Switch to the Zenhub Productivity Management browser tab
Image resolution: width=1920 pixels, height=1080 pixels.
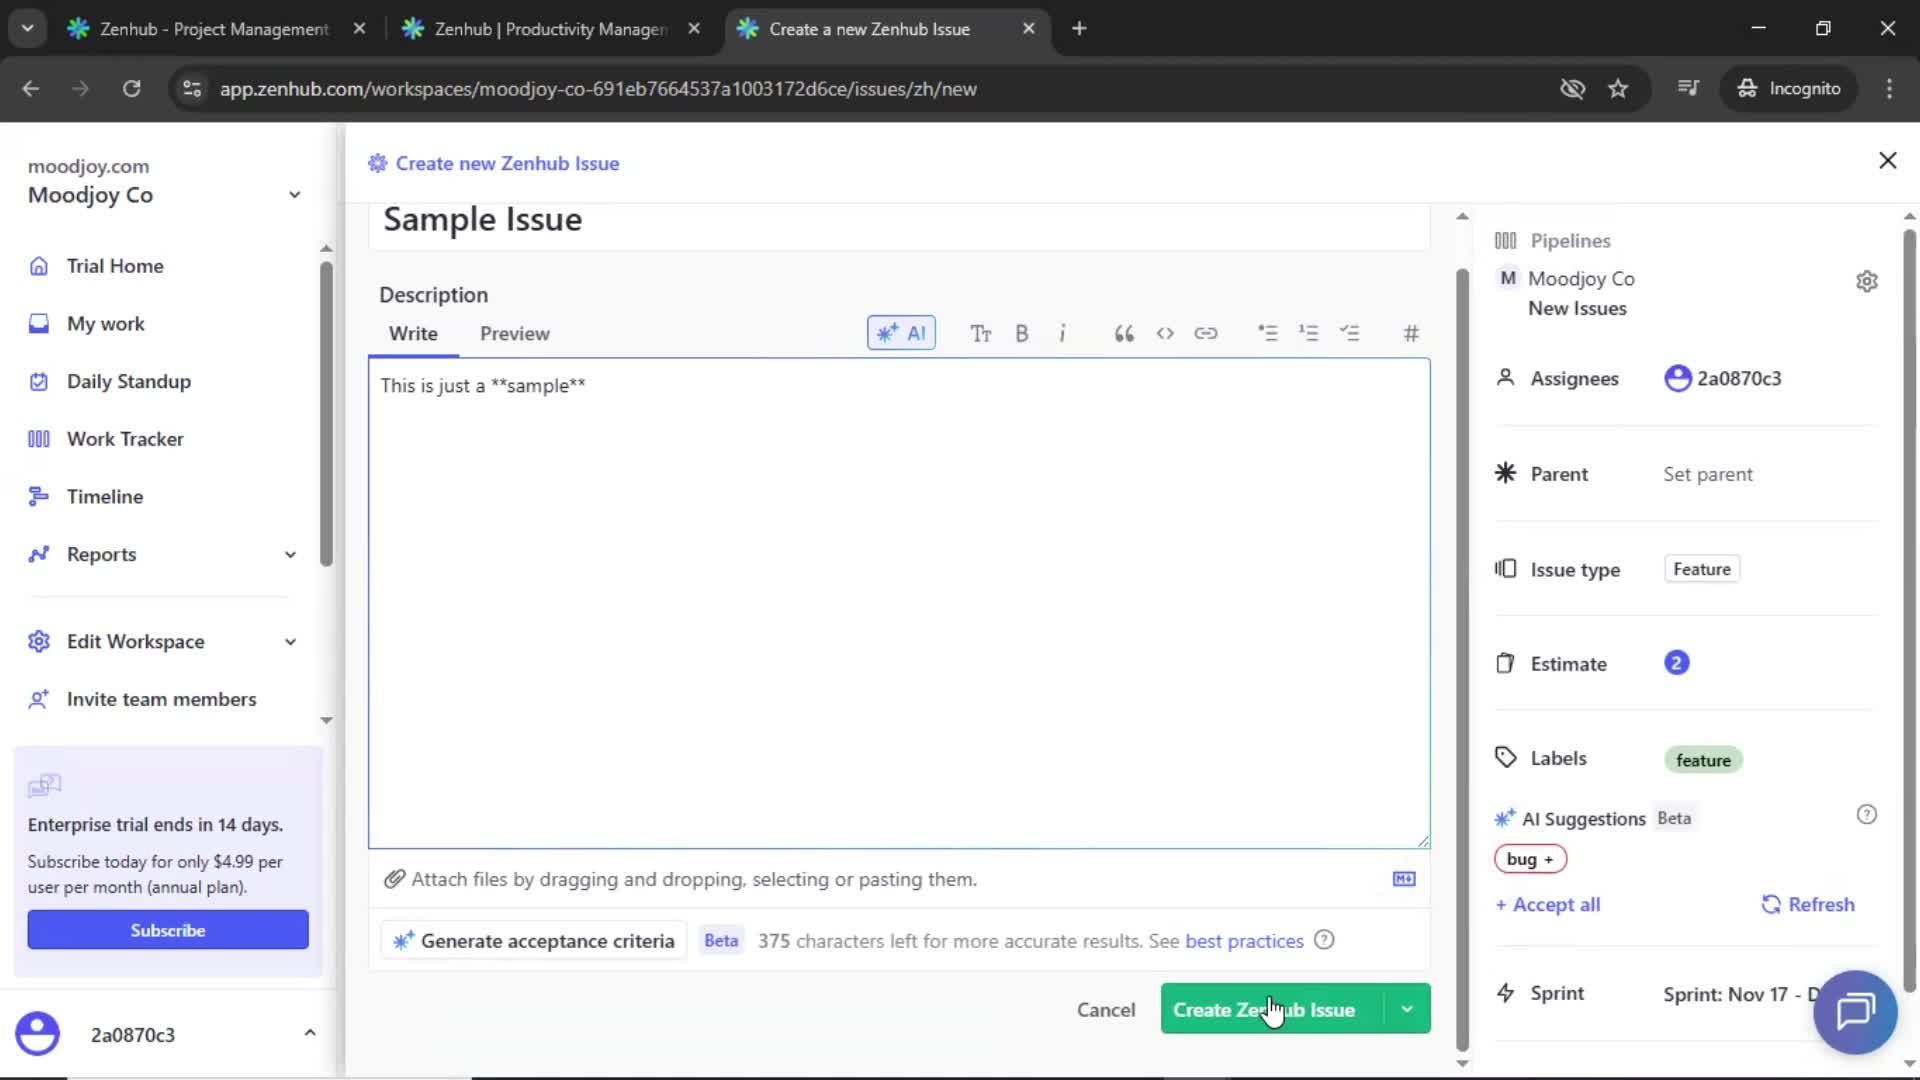(x=540, y=29)
